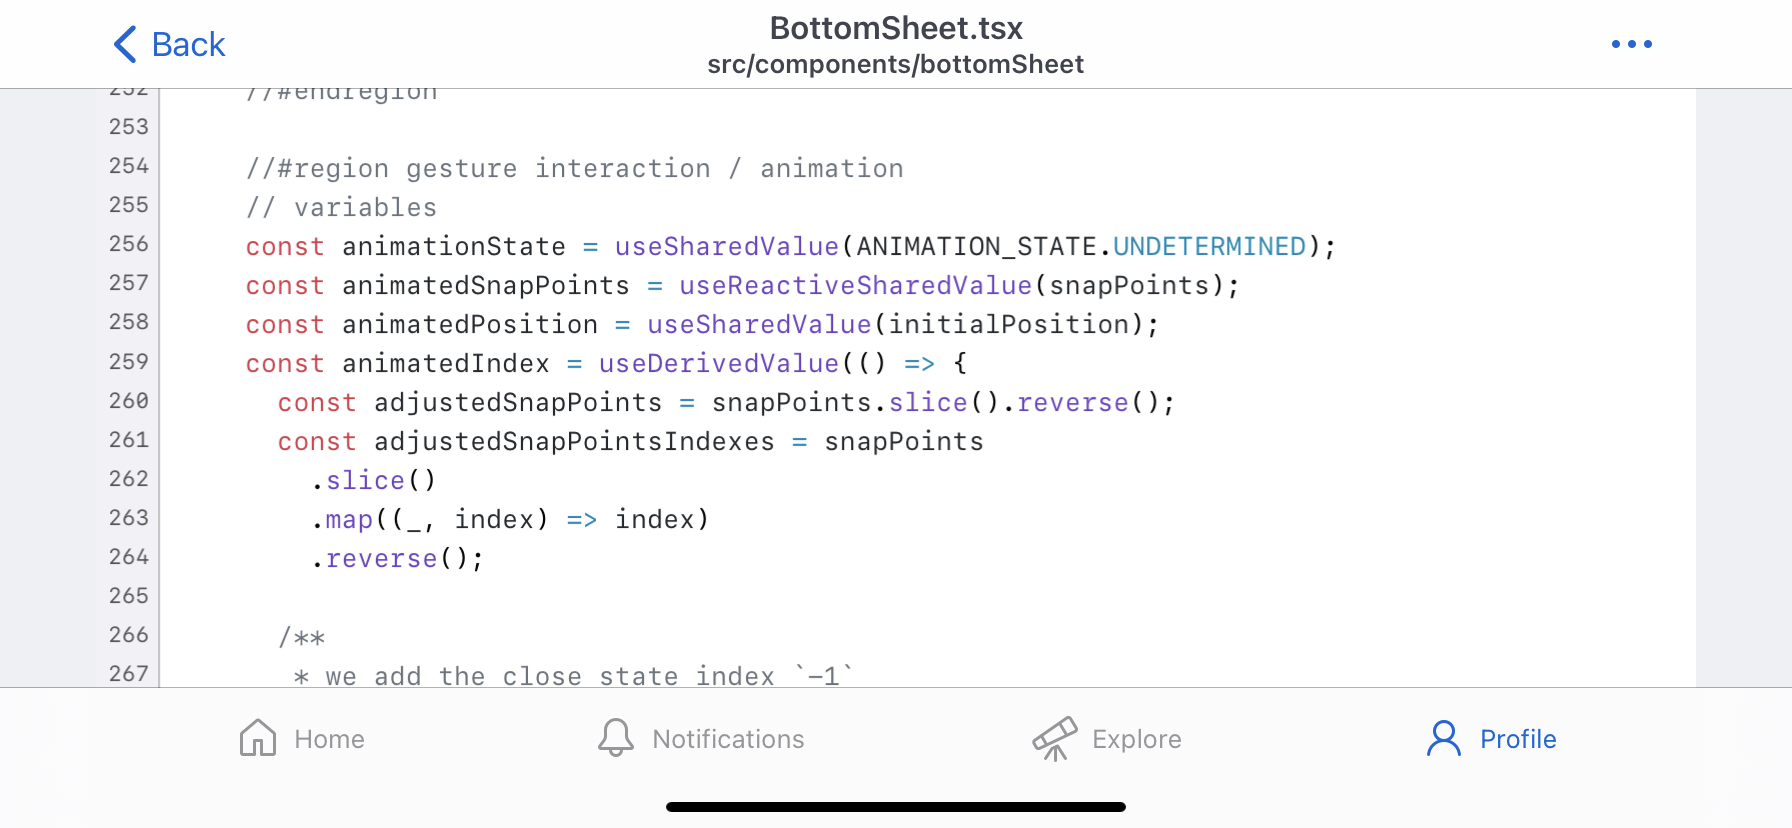Tap the Back chevron arrow icon

pyautogui.click(x=125, y=44)
